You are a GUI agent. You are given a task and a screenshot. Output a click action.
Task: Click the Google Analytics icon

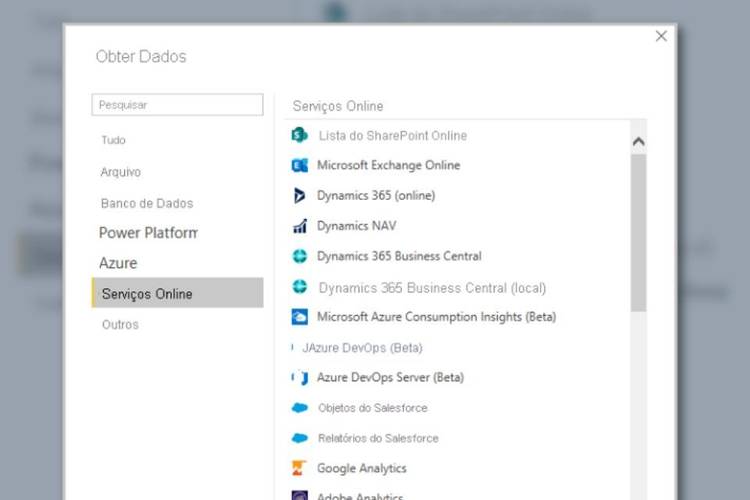click(298, 468)
